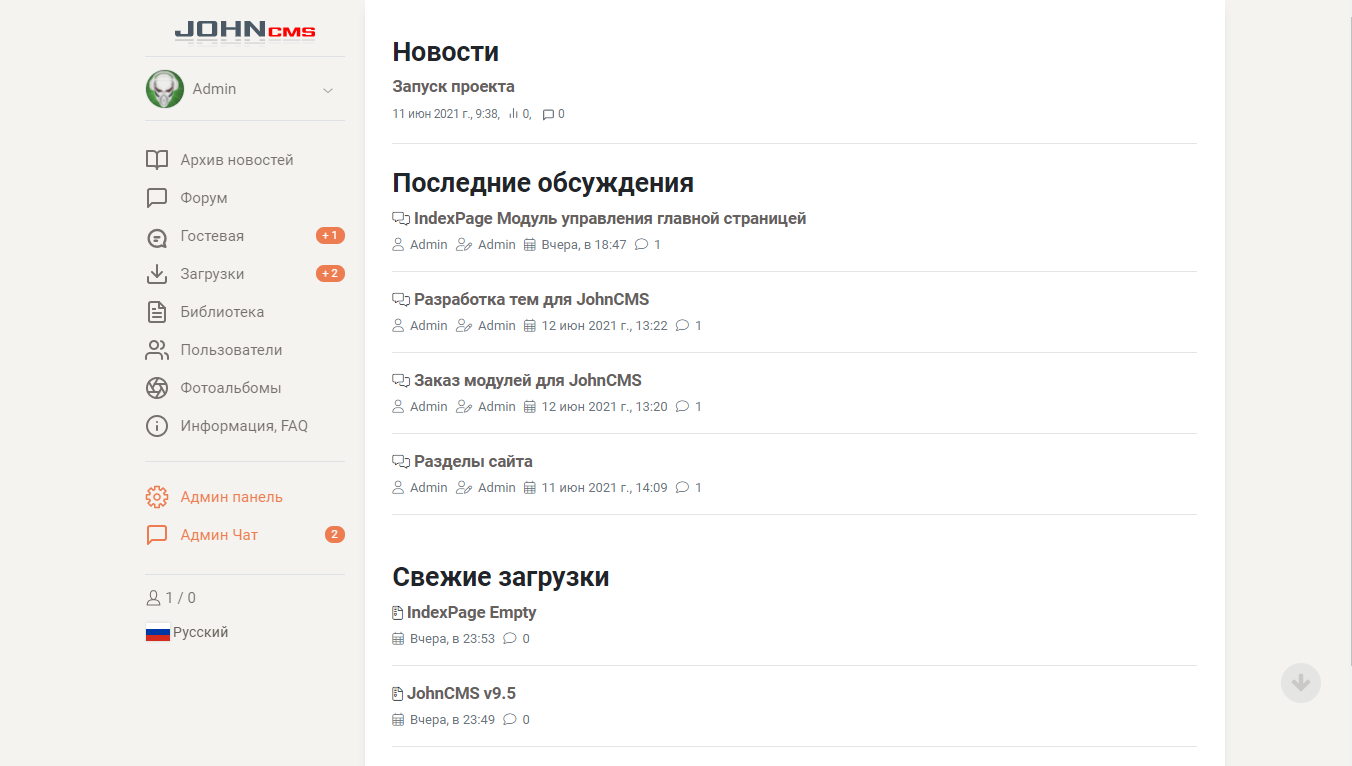Open the Photo albums aperture icon
Screen dimensions: 1352x766
pyautogui.click(x=157, y=388)
